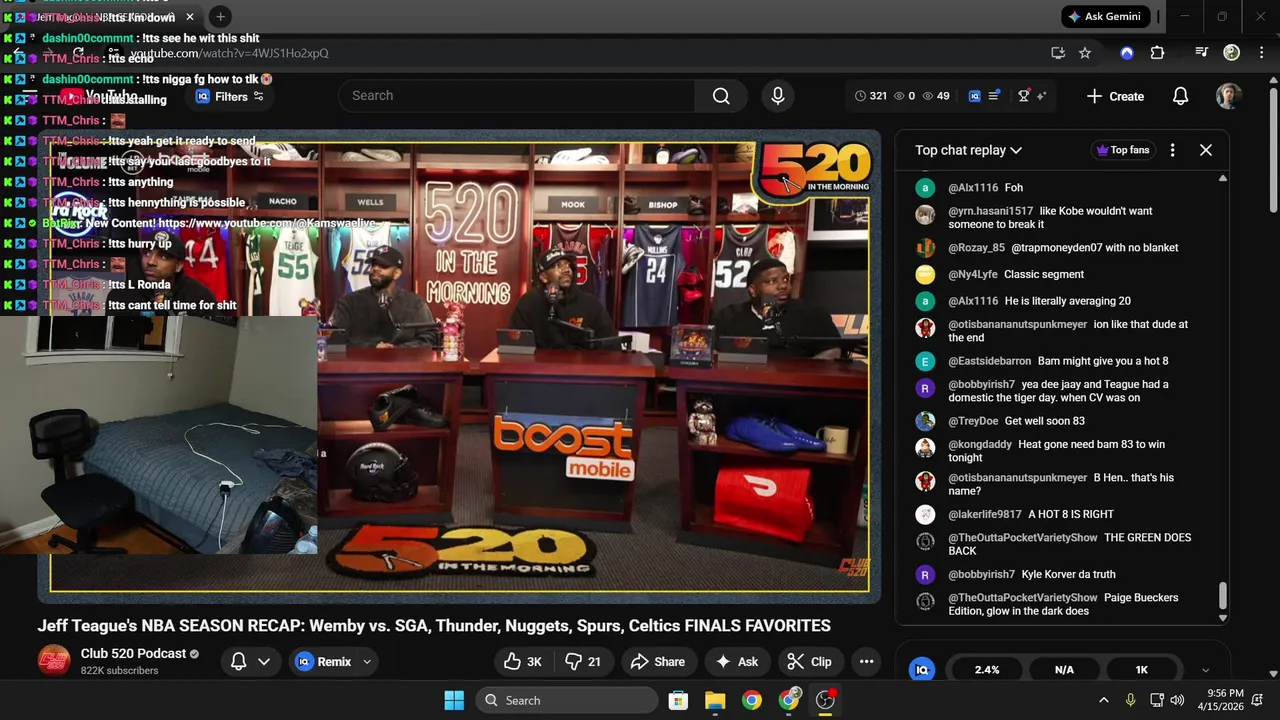Open chat replay three-dot options
The width and height of the screenshot is (1280, 720).
(1172, 150)
